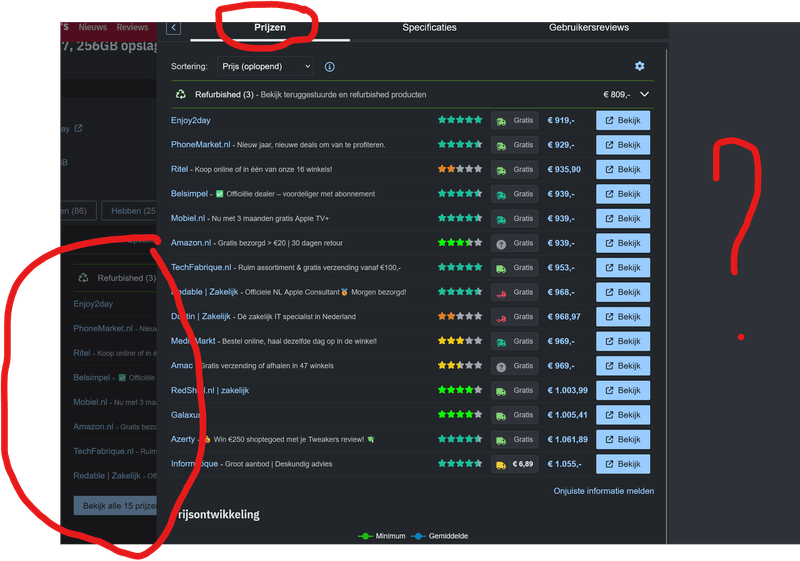This screenshot has height=561, width=800.
Task: Open the Mobiel.nl shop link
Action: click(x=188, y=218)
